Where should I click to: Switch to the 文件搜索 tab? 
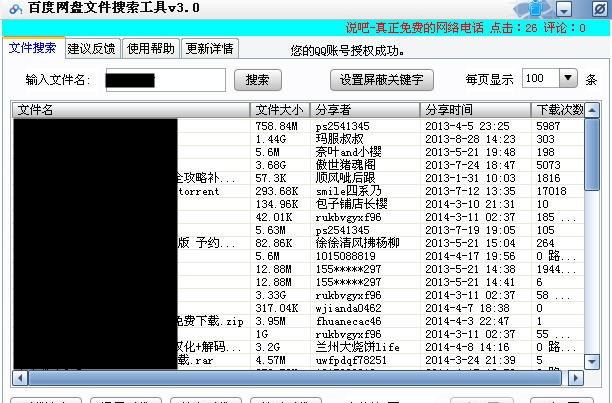point(33,48)
